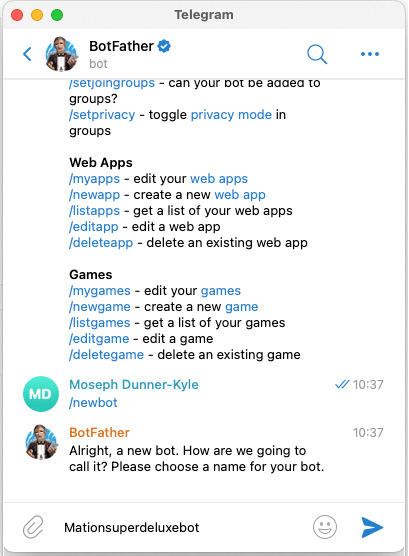Click the red close window button
The width and height of the screenshot is (409, 556).
point(17,15)
